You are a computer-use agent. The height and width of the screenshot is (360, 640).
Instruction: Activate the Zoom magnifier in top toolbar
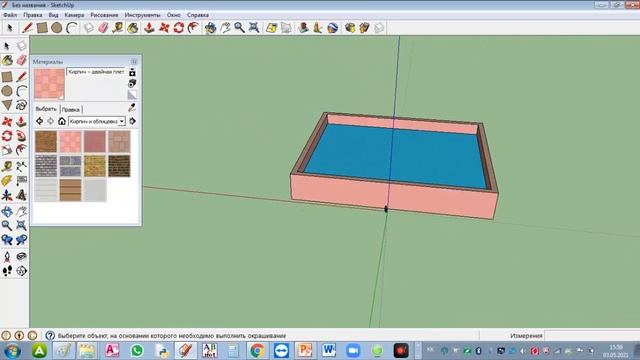pyautogui.click(x=240, y=28)
